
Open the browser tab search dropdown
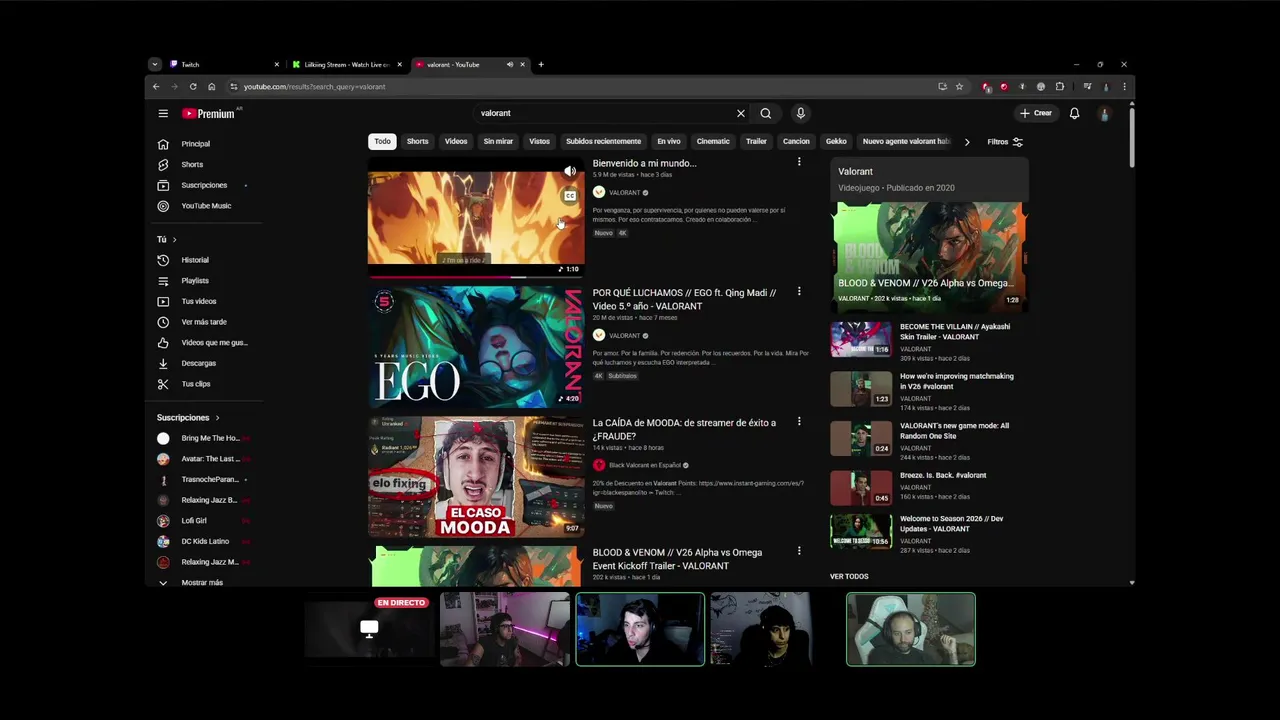(x=154, y=64)
